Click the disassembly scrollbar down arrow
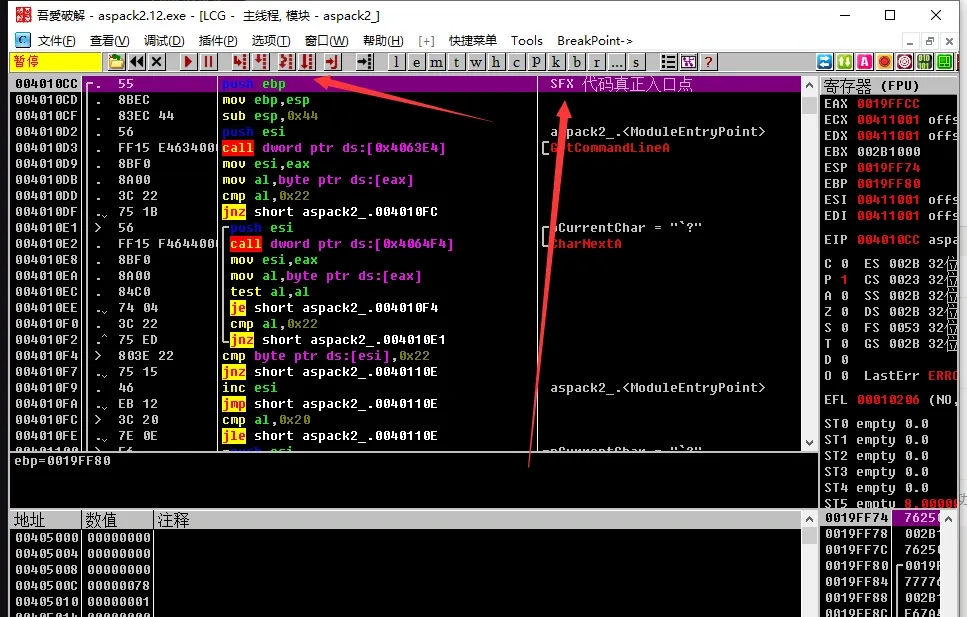 810,442
